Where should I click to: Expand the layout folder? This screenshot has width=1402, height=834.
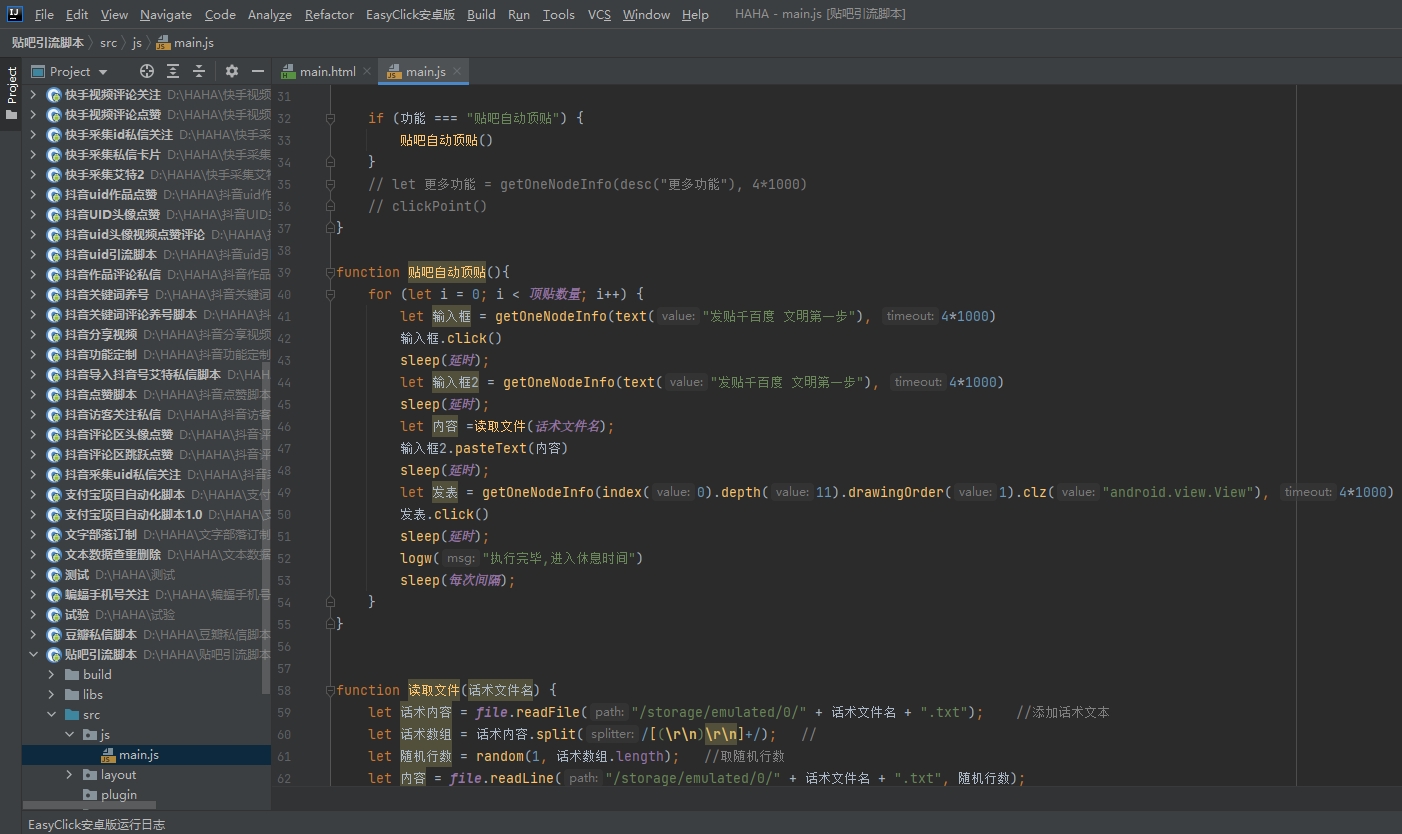tap(69, 775)
